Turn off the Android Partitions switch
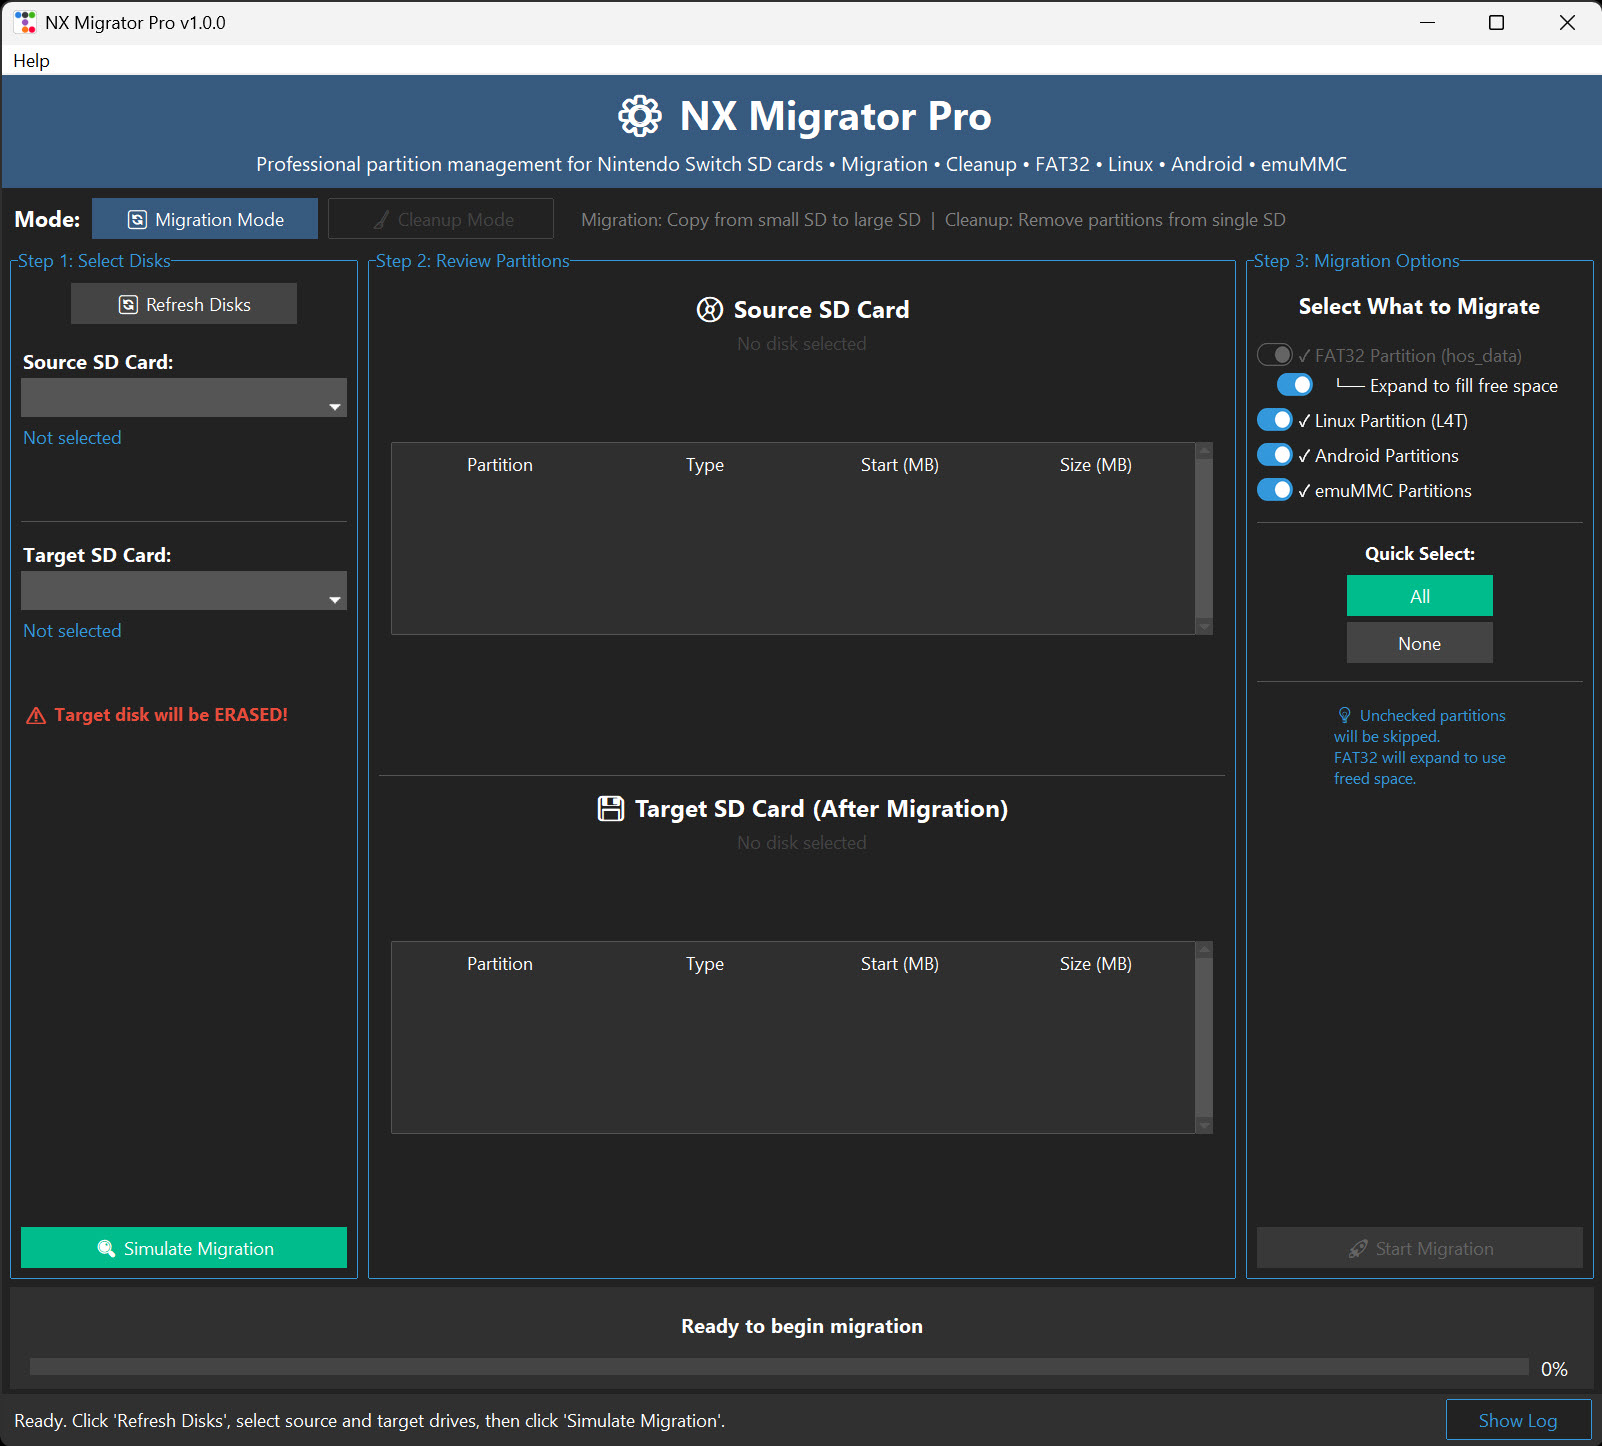The image size is (1602, 1446). [x=1274, y=455]
